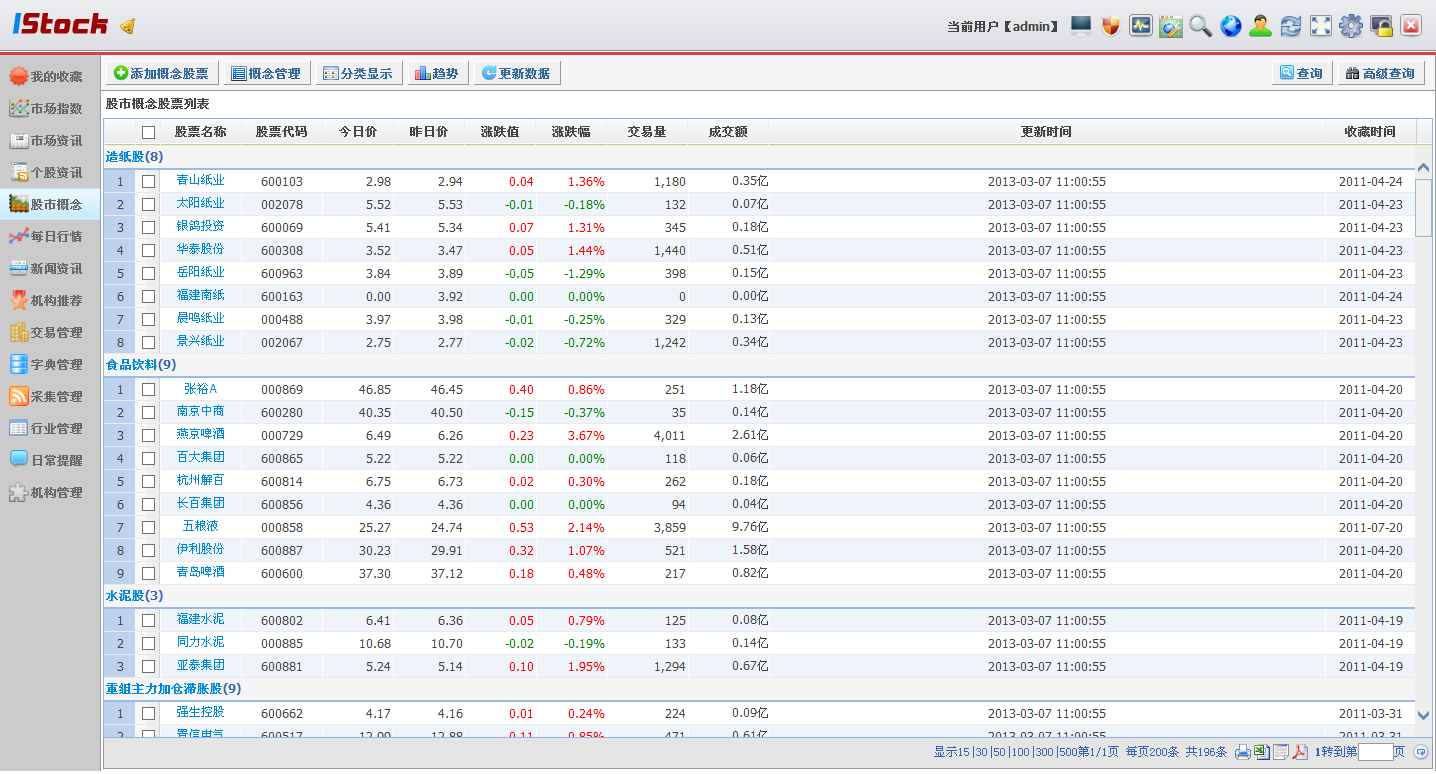
Task: Open 每日行情 in the sidebar
Action: click(50, 237)
